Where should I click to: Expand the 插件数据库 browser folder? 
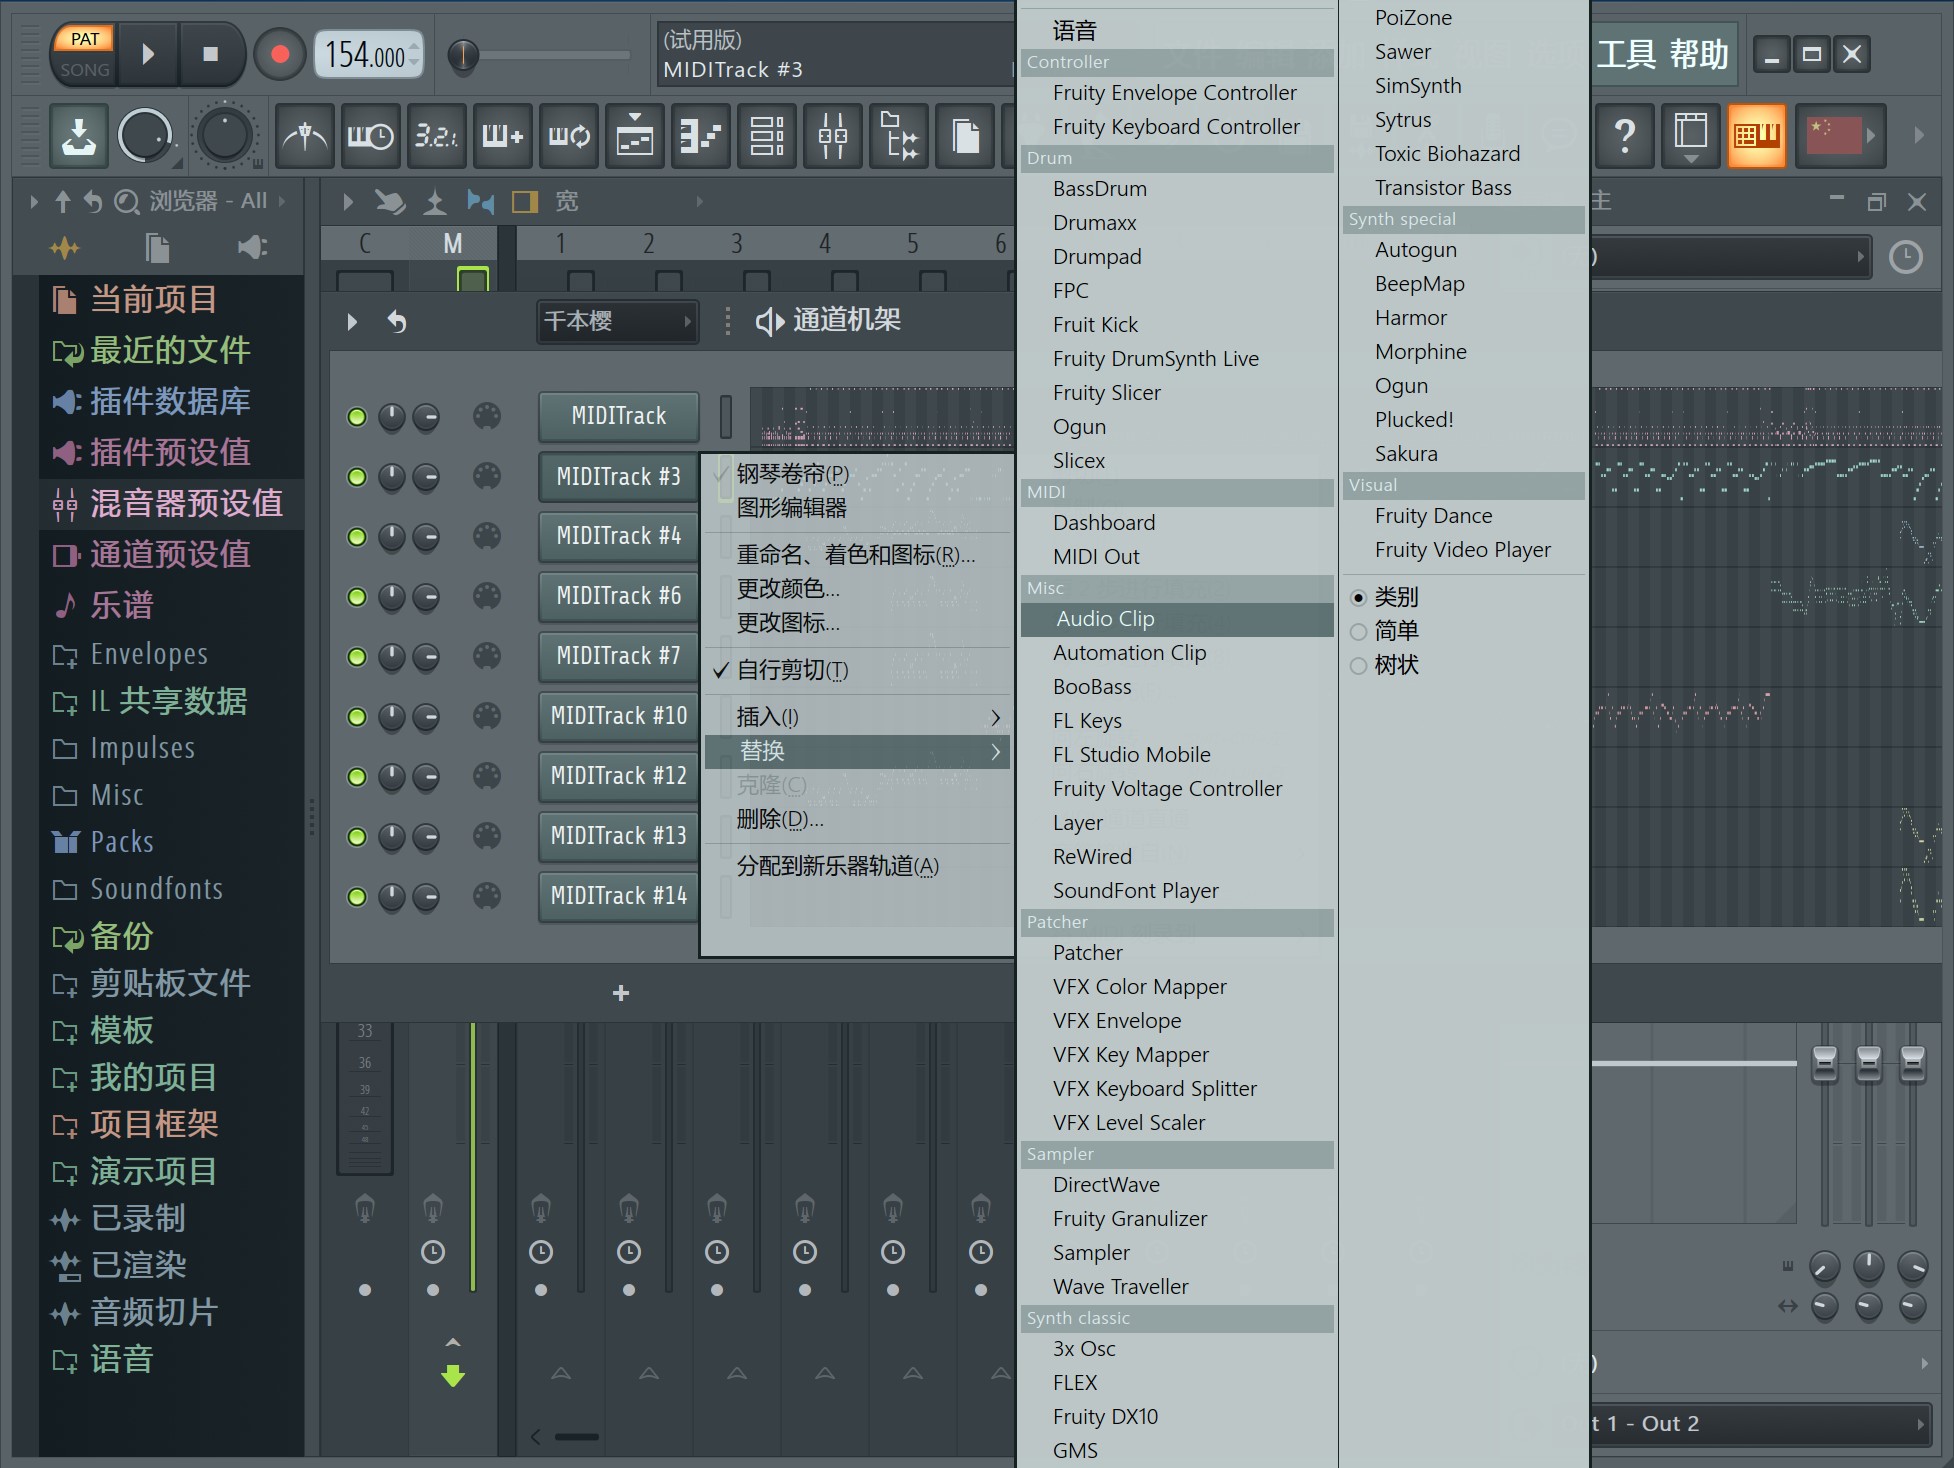pyautogui.click(x=169, y=401)
